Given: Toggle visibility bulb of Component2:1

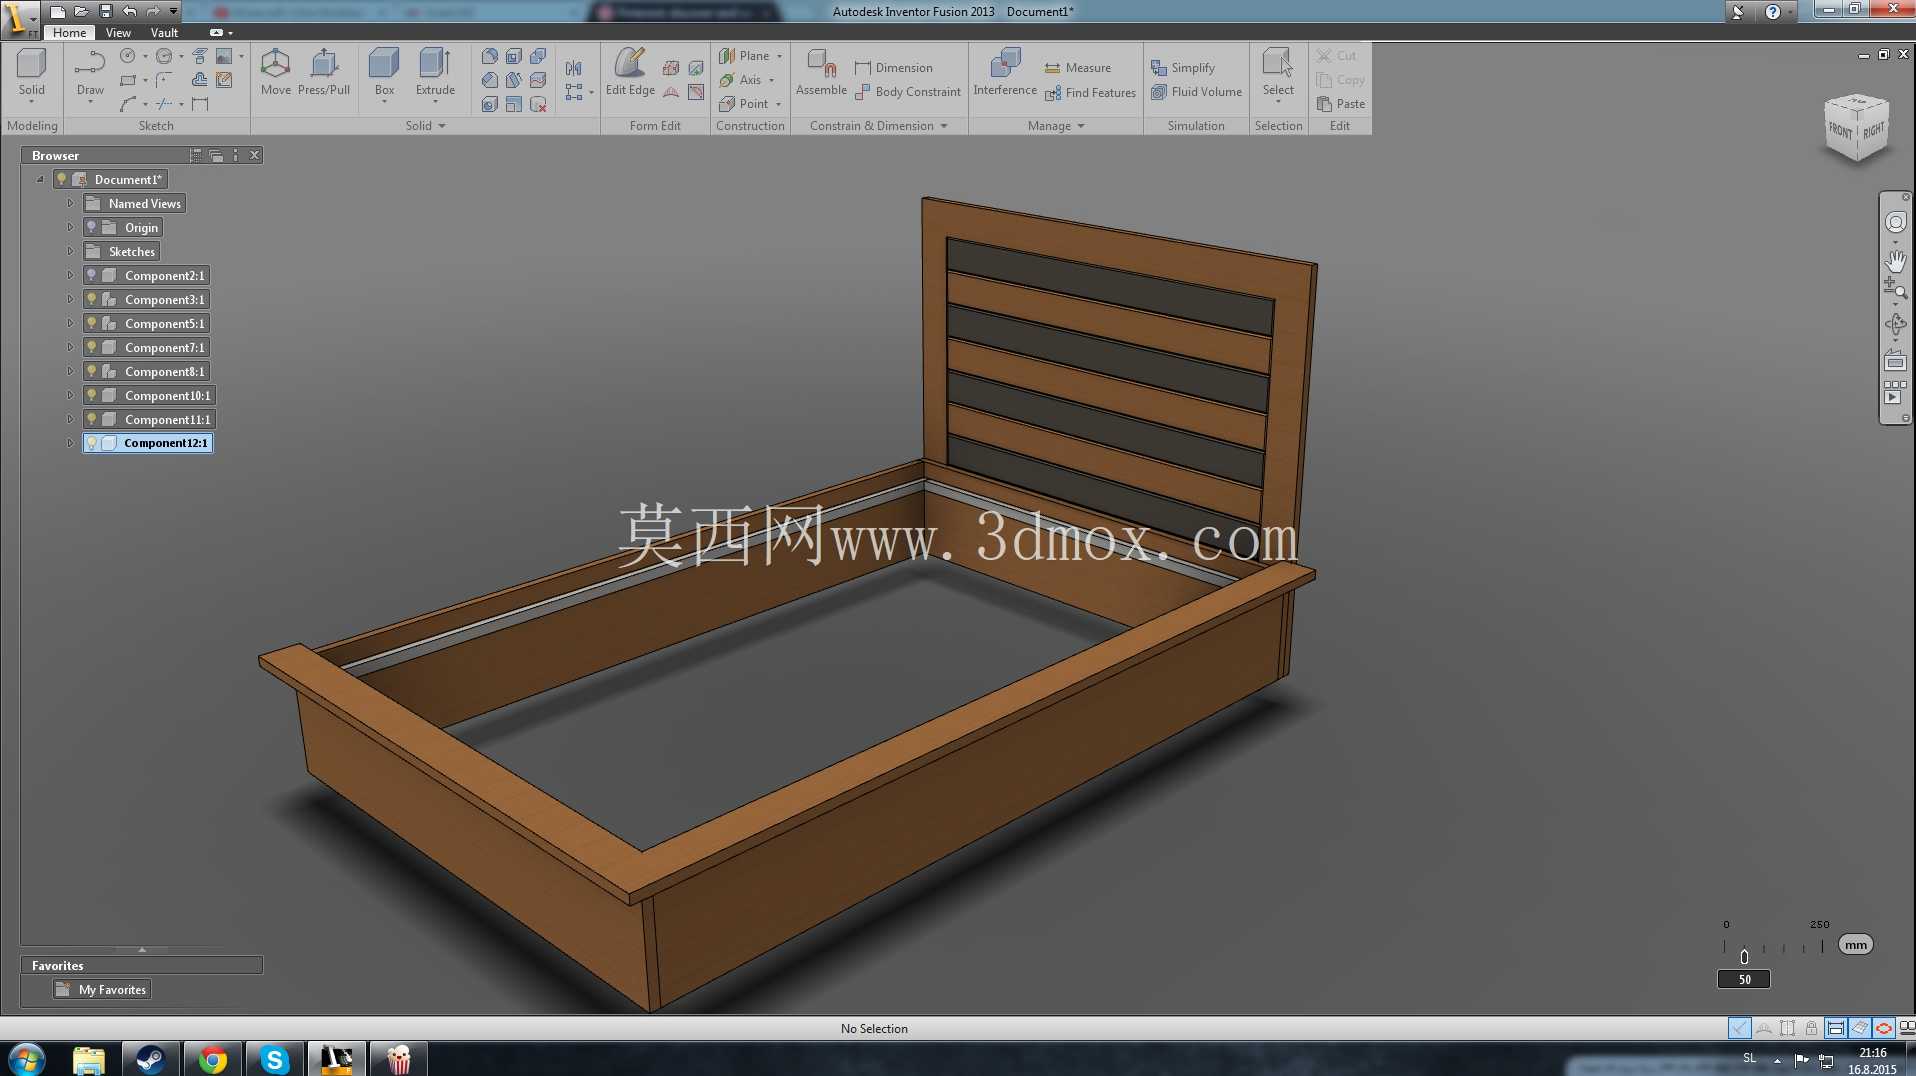Looking at the screenshot, I should pos(91,275).
